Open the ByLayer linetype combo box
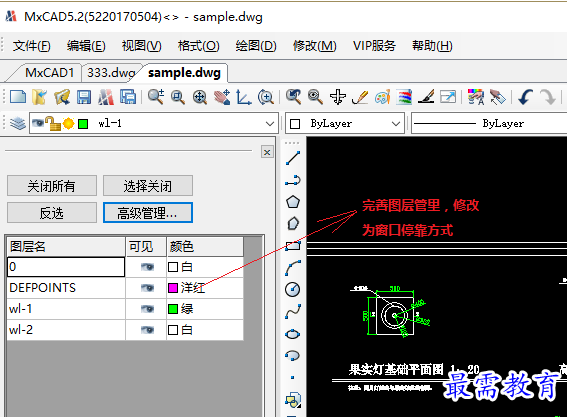Viewport: 567px width, 417px height. 489,123
